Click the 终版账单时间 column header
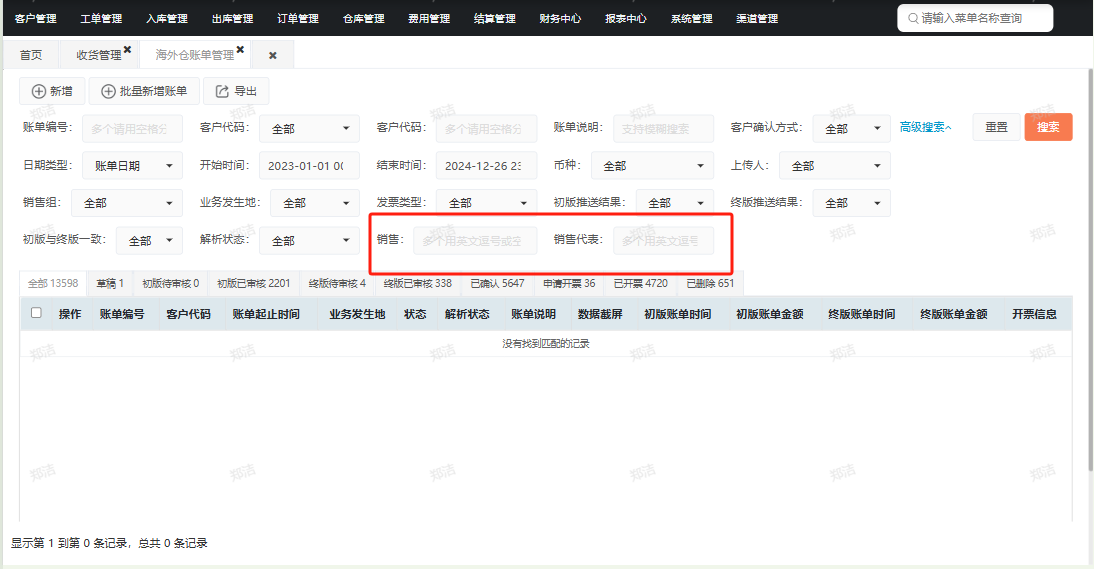The width and height of the screenshot is (1094, 569). click(862, 314)
